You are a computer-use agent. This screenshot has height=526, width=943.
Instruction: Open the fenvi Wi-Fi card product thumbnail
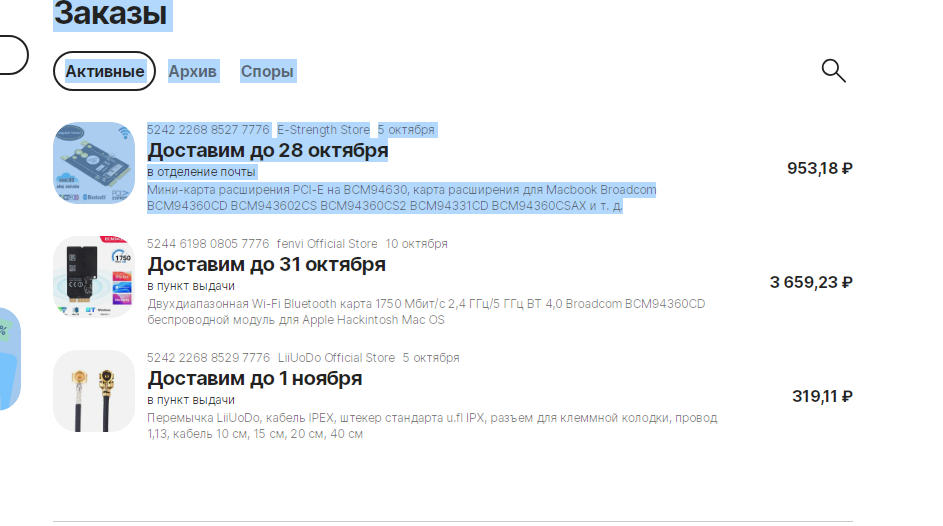pyautogui.click(x=94, y=277)
